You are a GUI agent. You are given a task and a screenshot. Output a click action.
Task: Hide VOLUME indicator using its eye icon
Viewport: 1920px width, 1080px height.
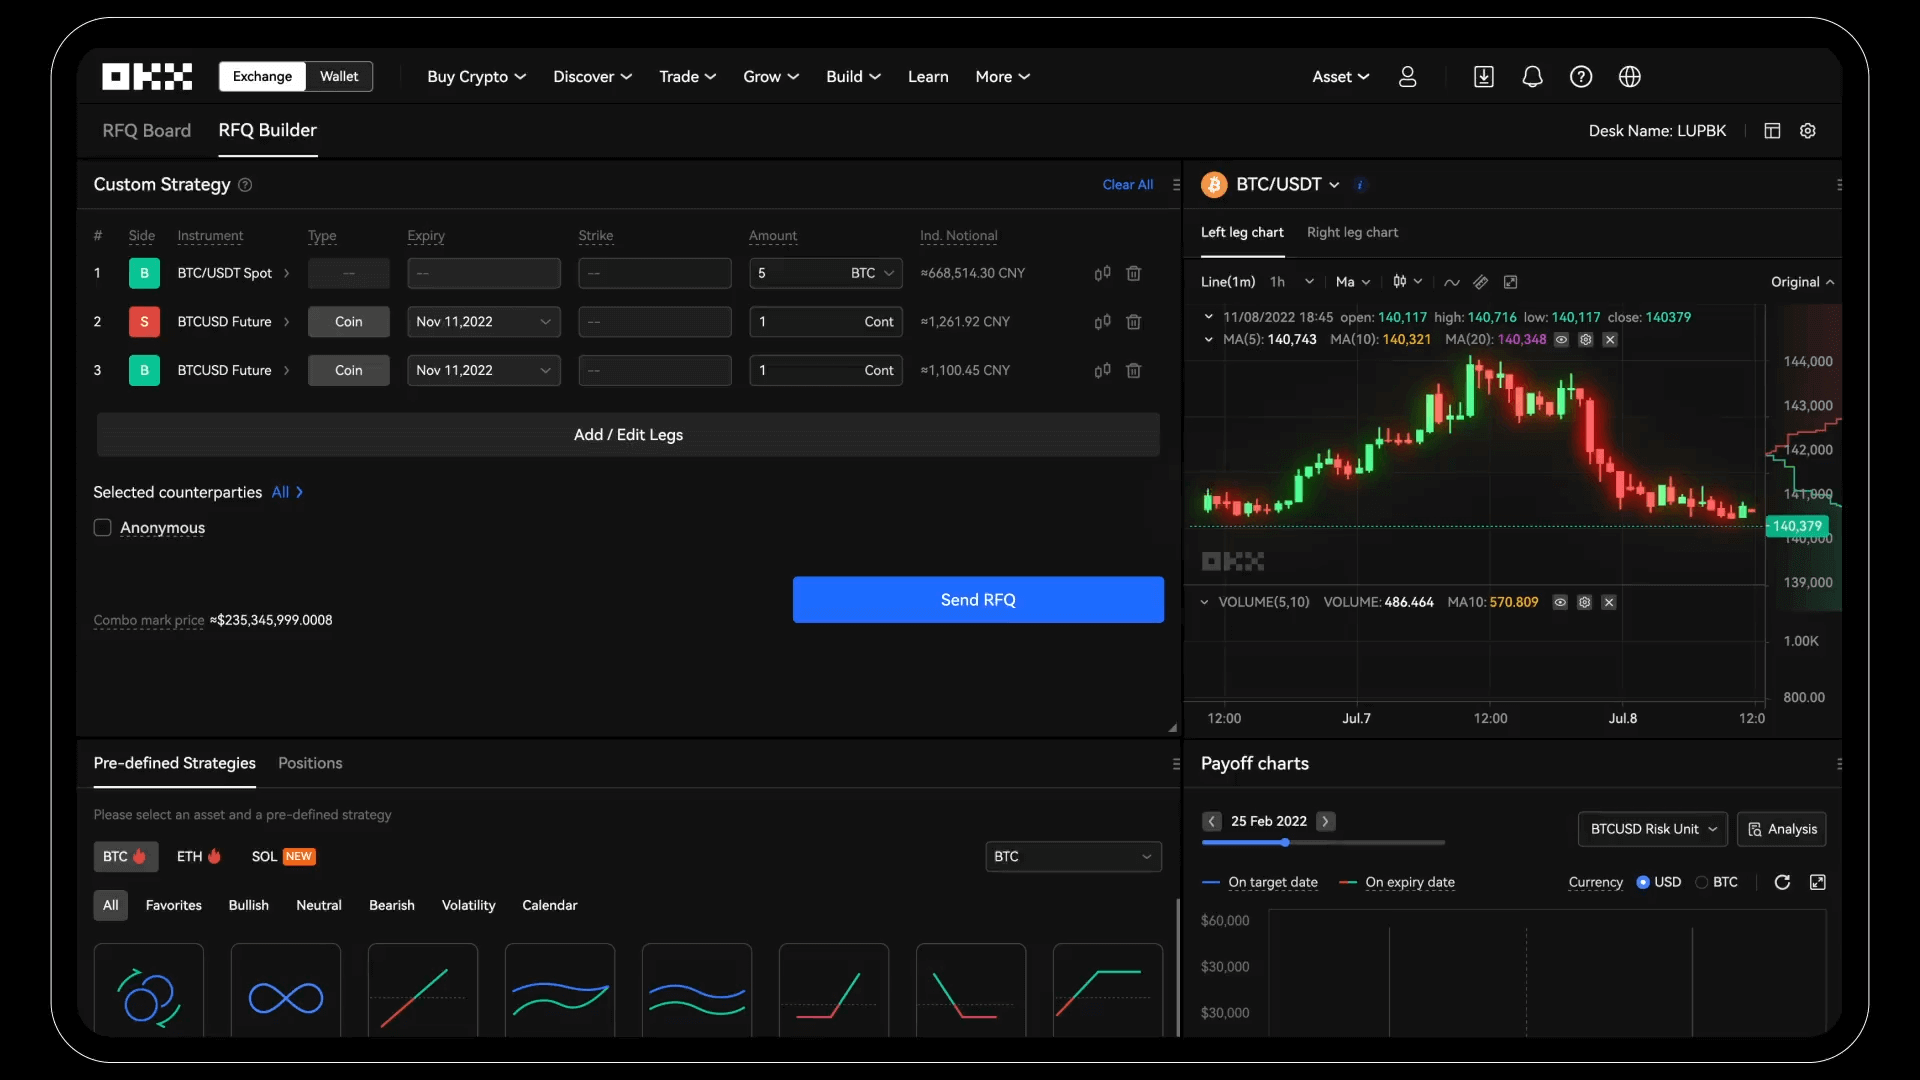click(x=1560, y=604)
